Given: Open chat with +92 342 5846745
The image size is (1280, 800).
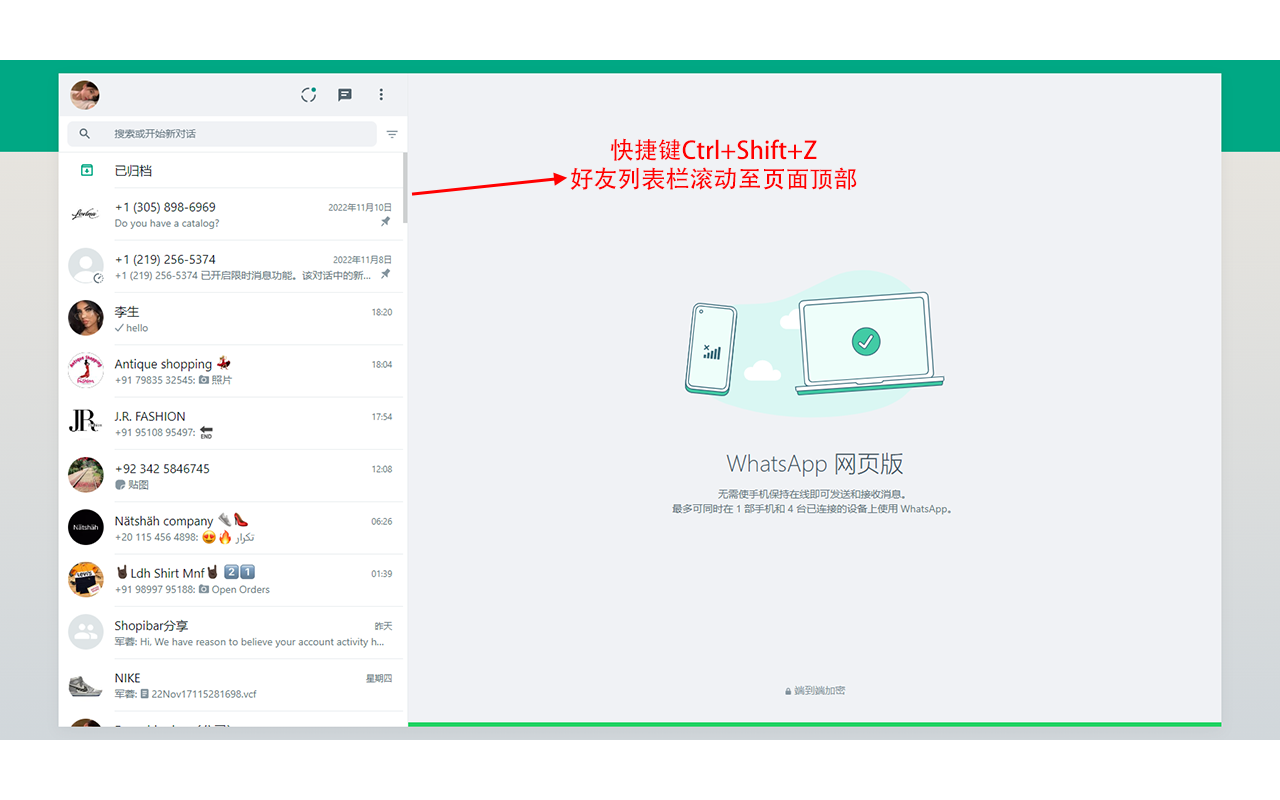Looking at the screenshot, I should (x=232, y=475).
